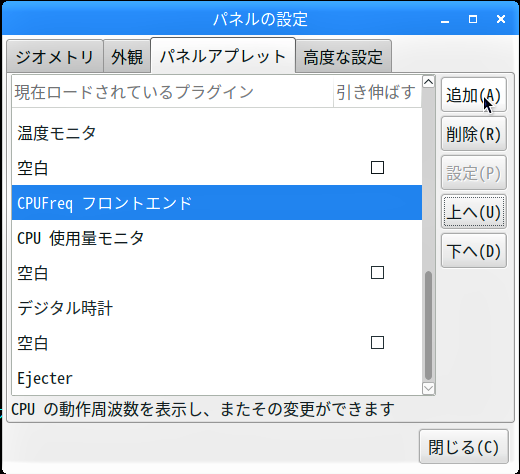Screen dimensions: 520x474
Task: Minimize the パネルの設定 window
Action: coord(445,20)
